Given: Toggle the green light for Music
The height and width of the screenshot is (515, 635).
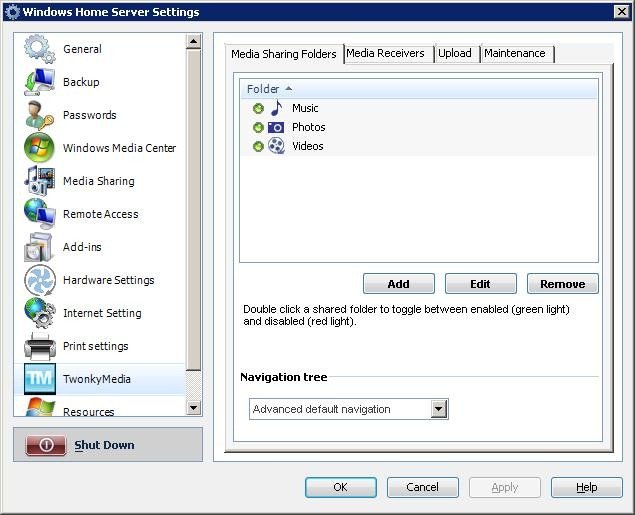Looking at the screenshot, I should click(258, 109).
